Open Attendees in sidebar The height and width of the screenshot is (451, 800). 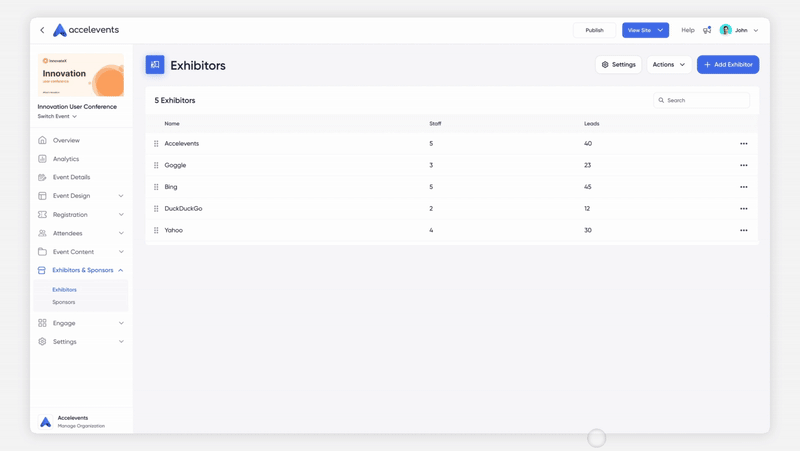[67, 233]
